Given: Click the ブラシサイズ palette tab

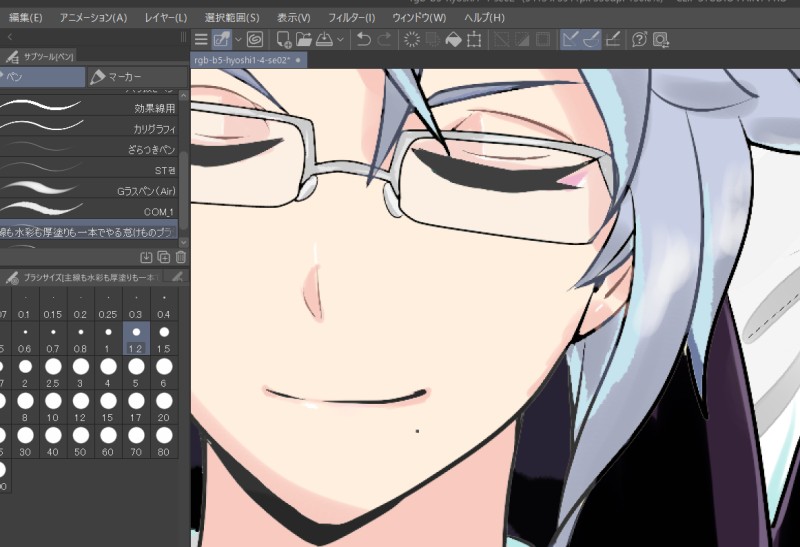Looking at the screenshot, I should pyautogui.click(x=83, y=277).
